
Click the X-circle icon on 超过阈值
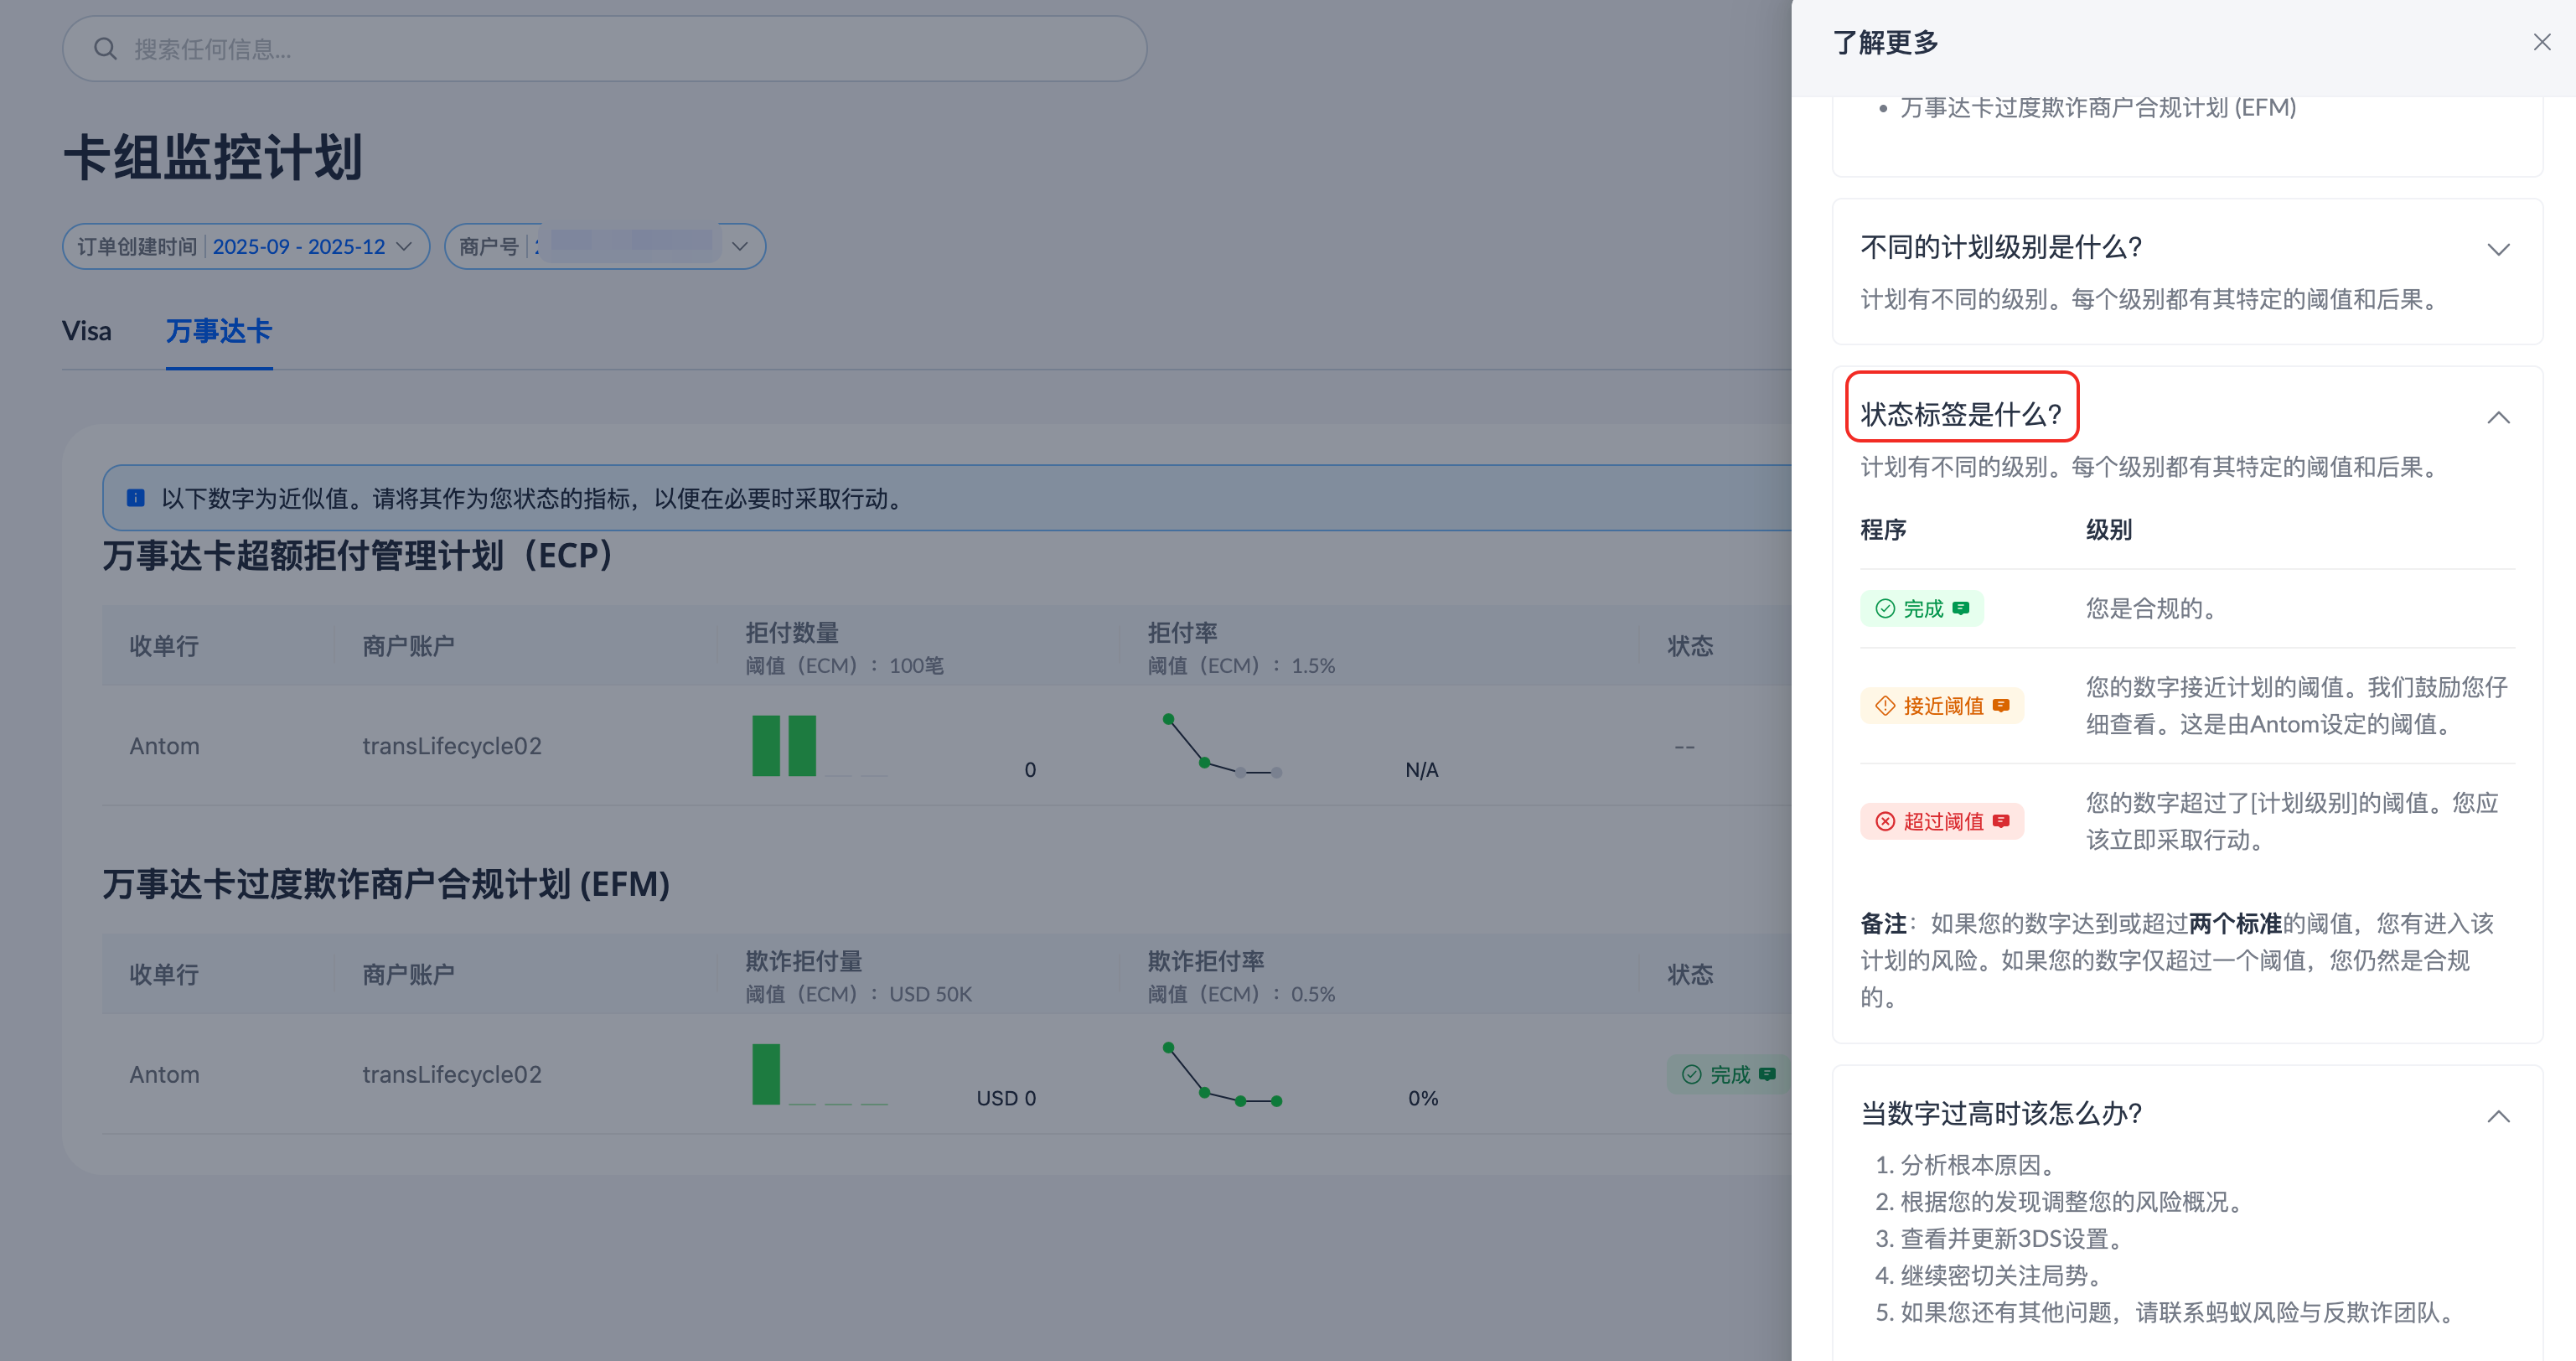(x=1885, y=821)
